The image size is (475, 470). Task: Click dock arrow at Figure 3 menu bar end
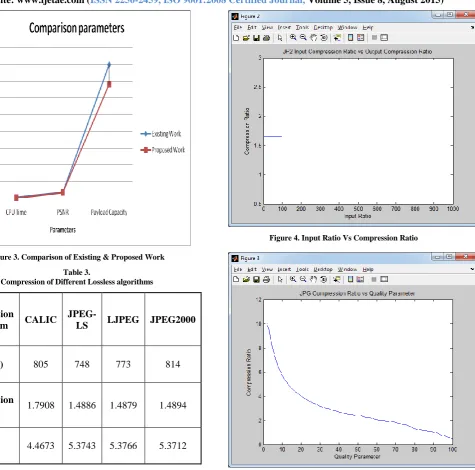(x=472, y=269)
